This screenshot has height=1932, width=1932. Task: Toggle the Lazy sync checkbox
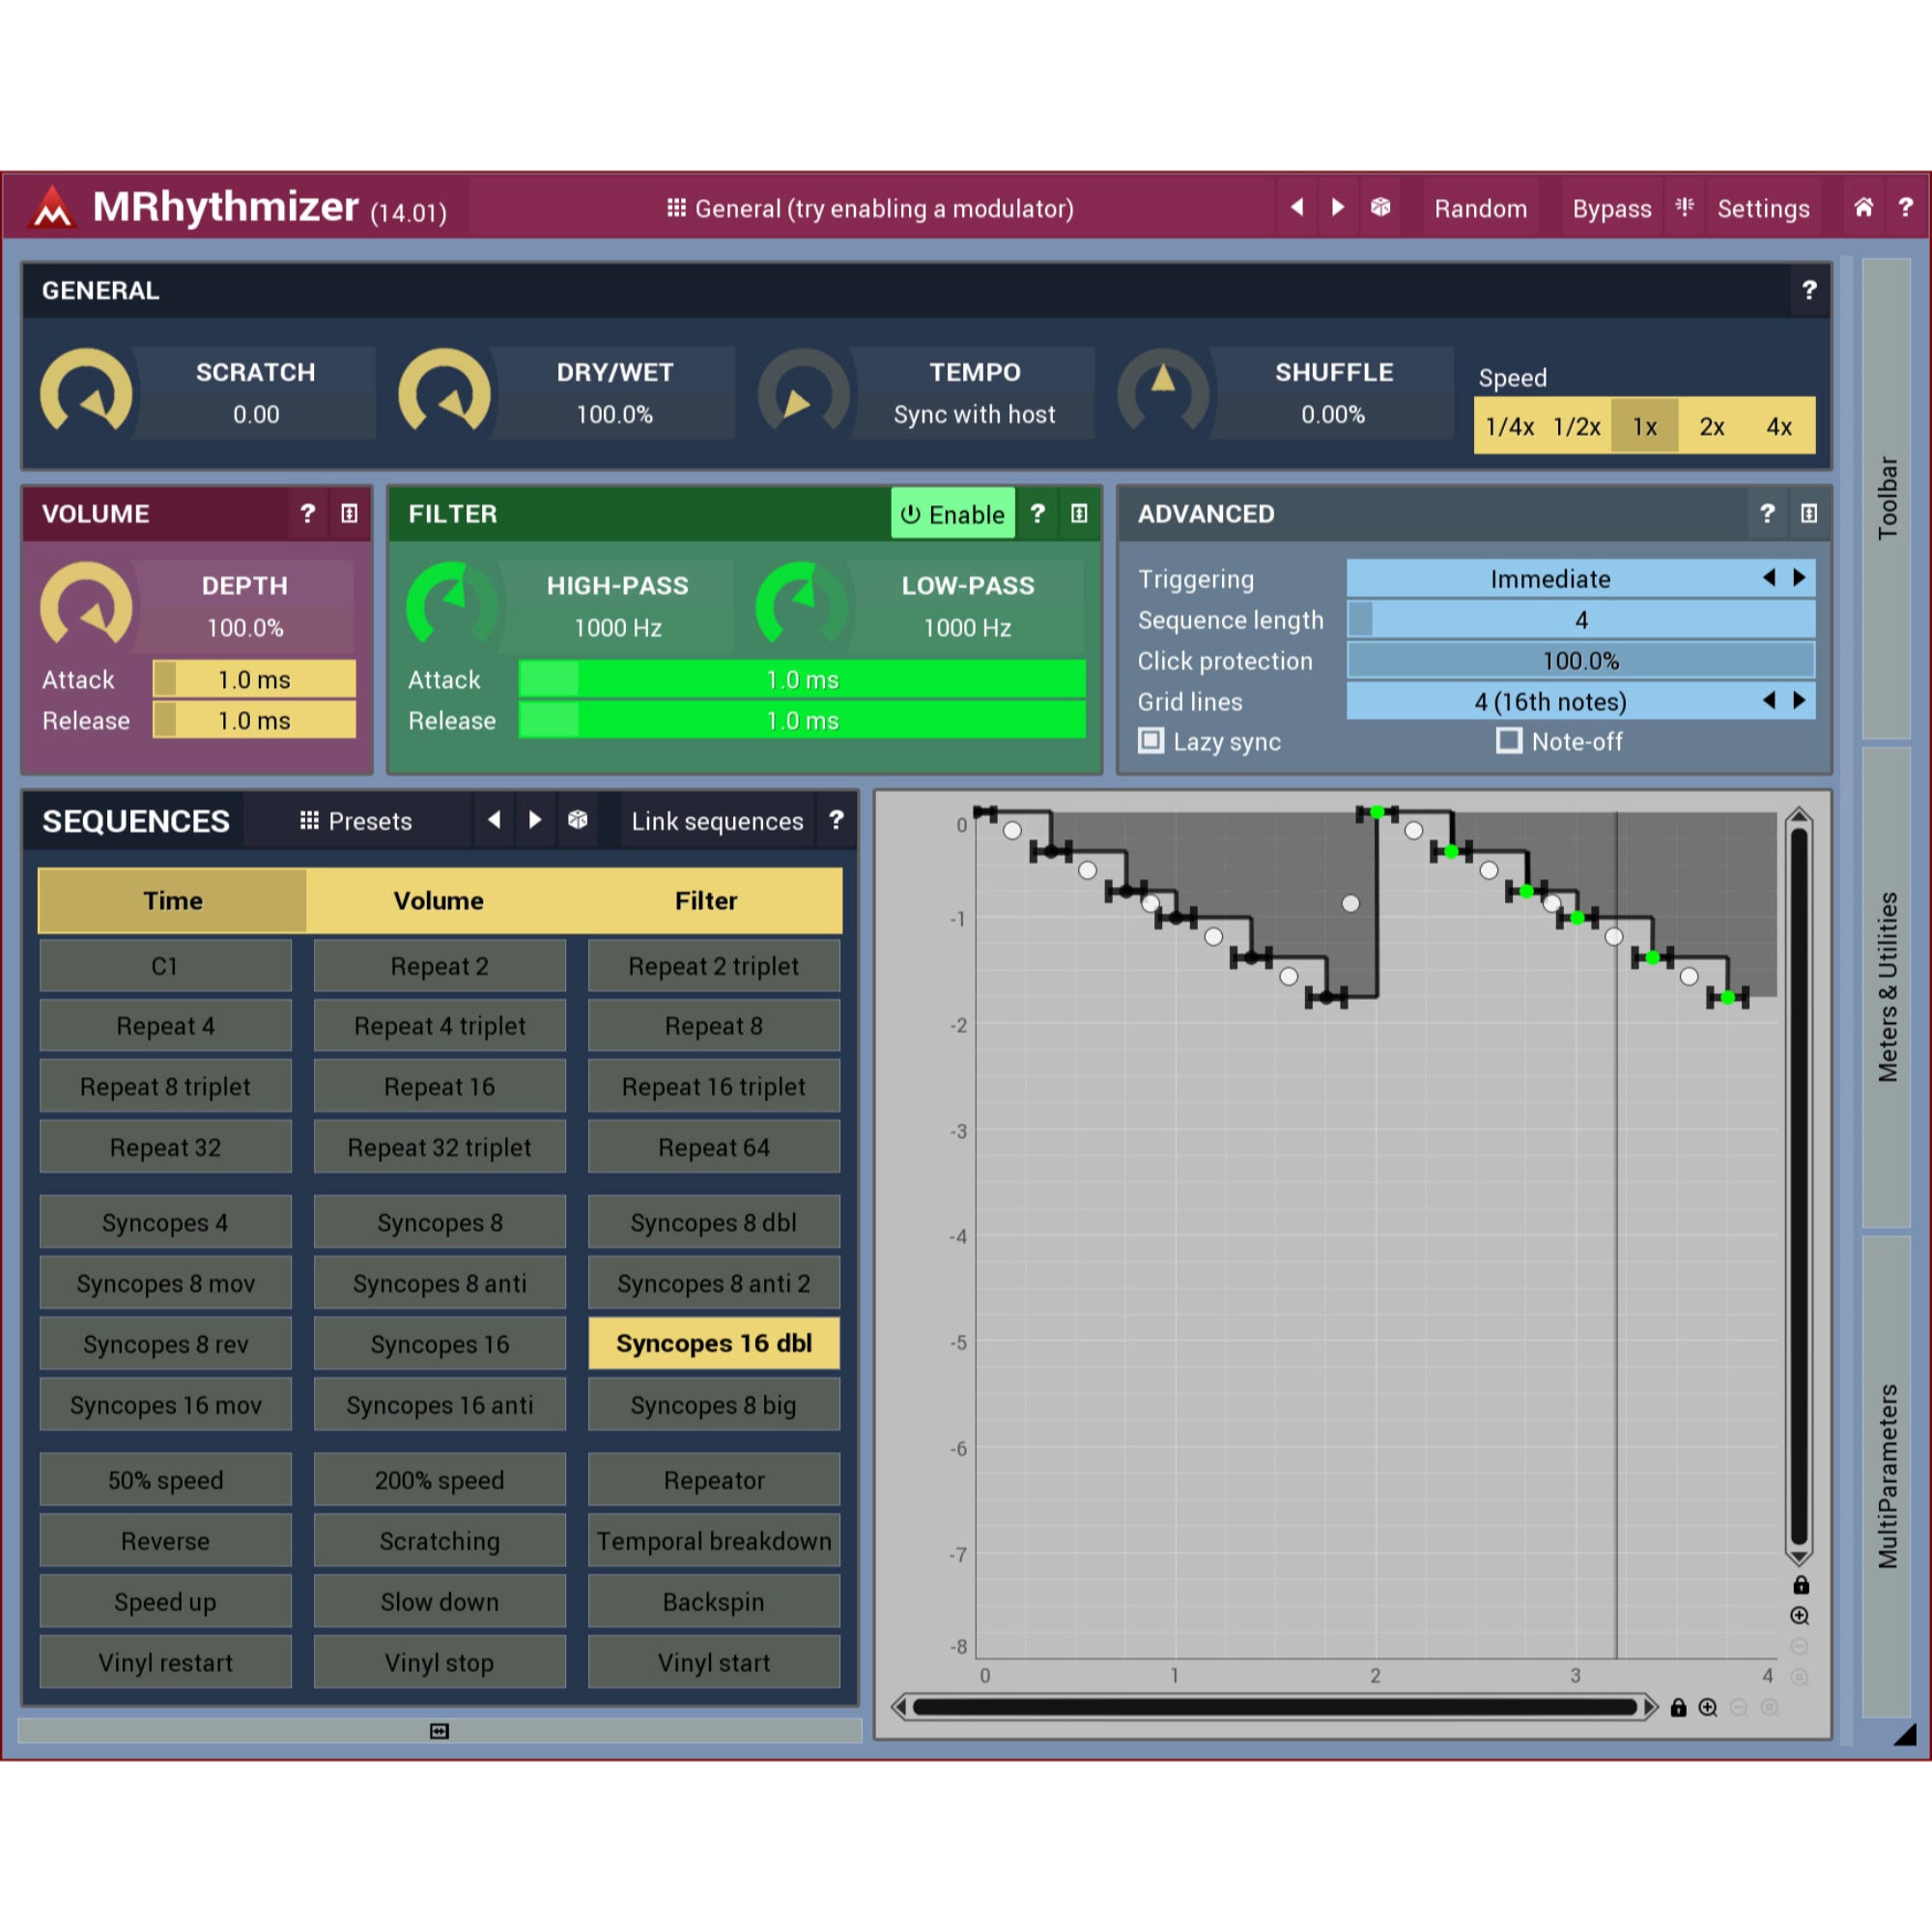tap(1151, 741)
